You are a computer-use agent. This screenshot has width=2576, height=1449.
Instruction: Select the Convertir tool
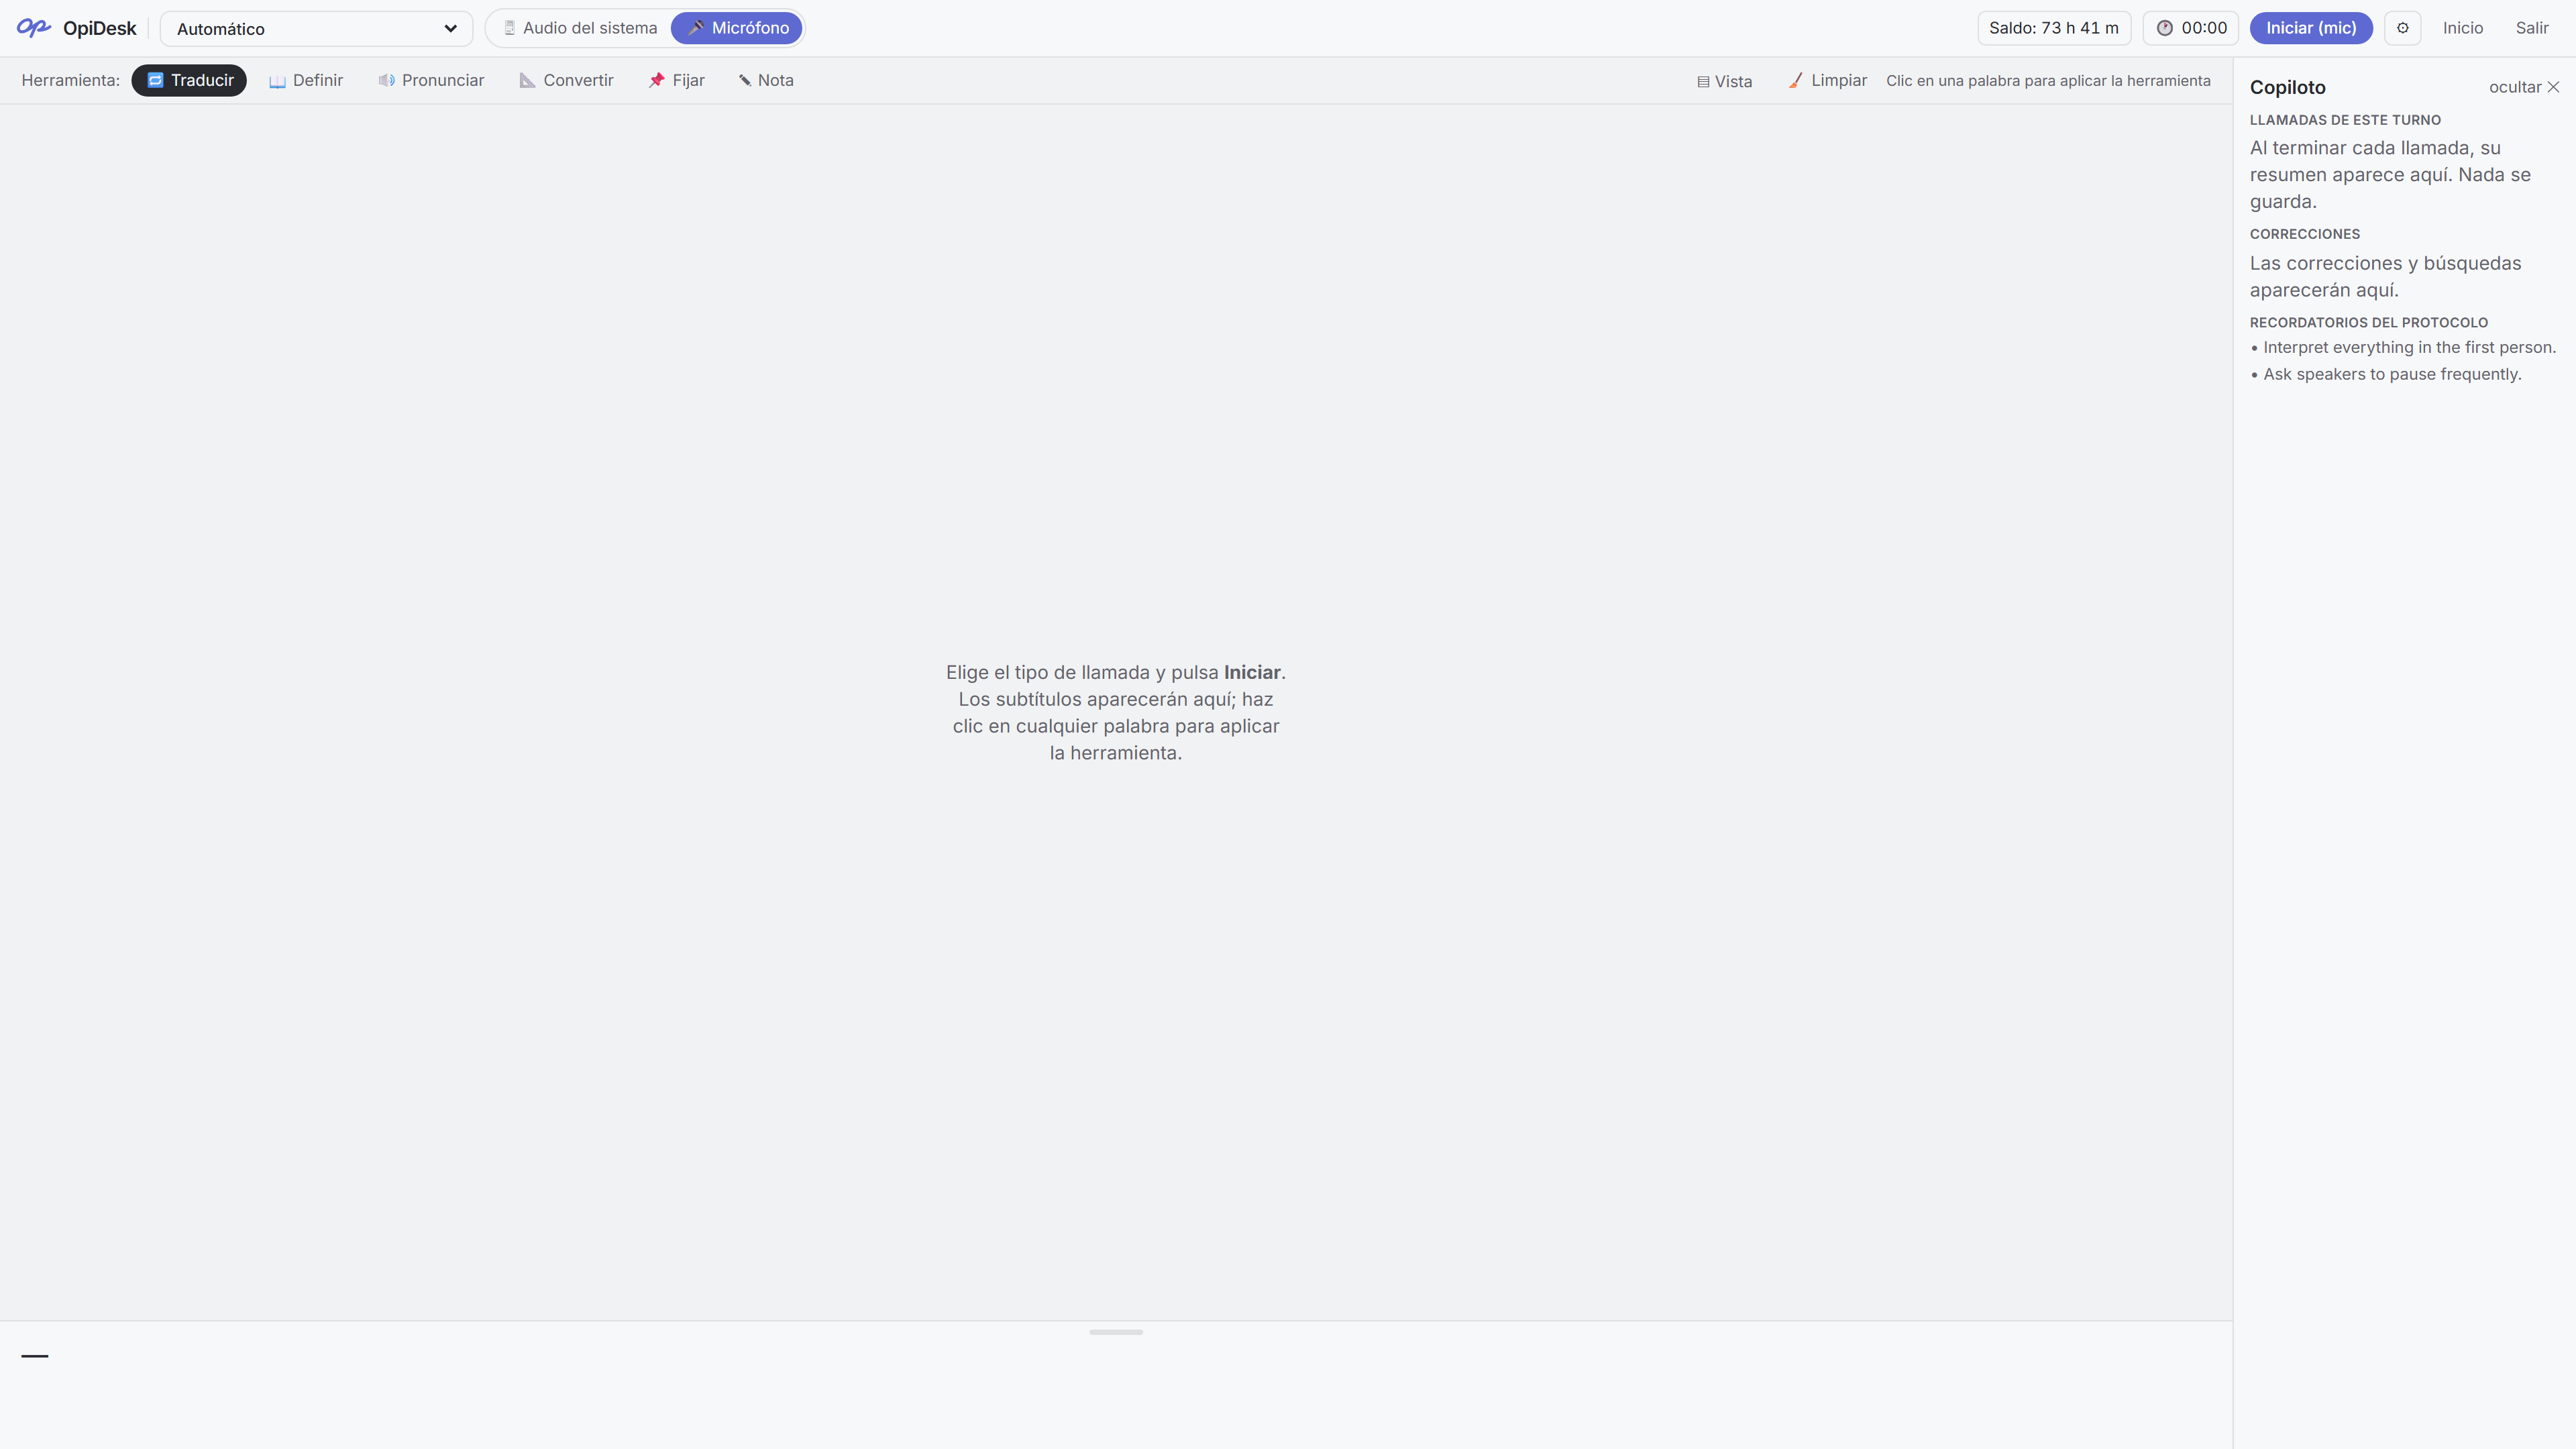(x=567, y=80)
